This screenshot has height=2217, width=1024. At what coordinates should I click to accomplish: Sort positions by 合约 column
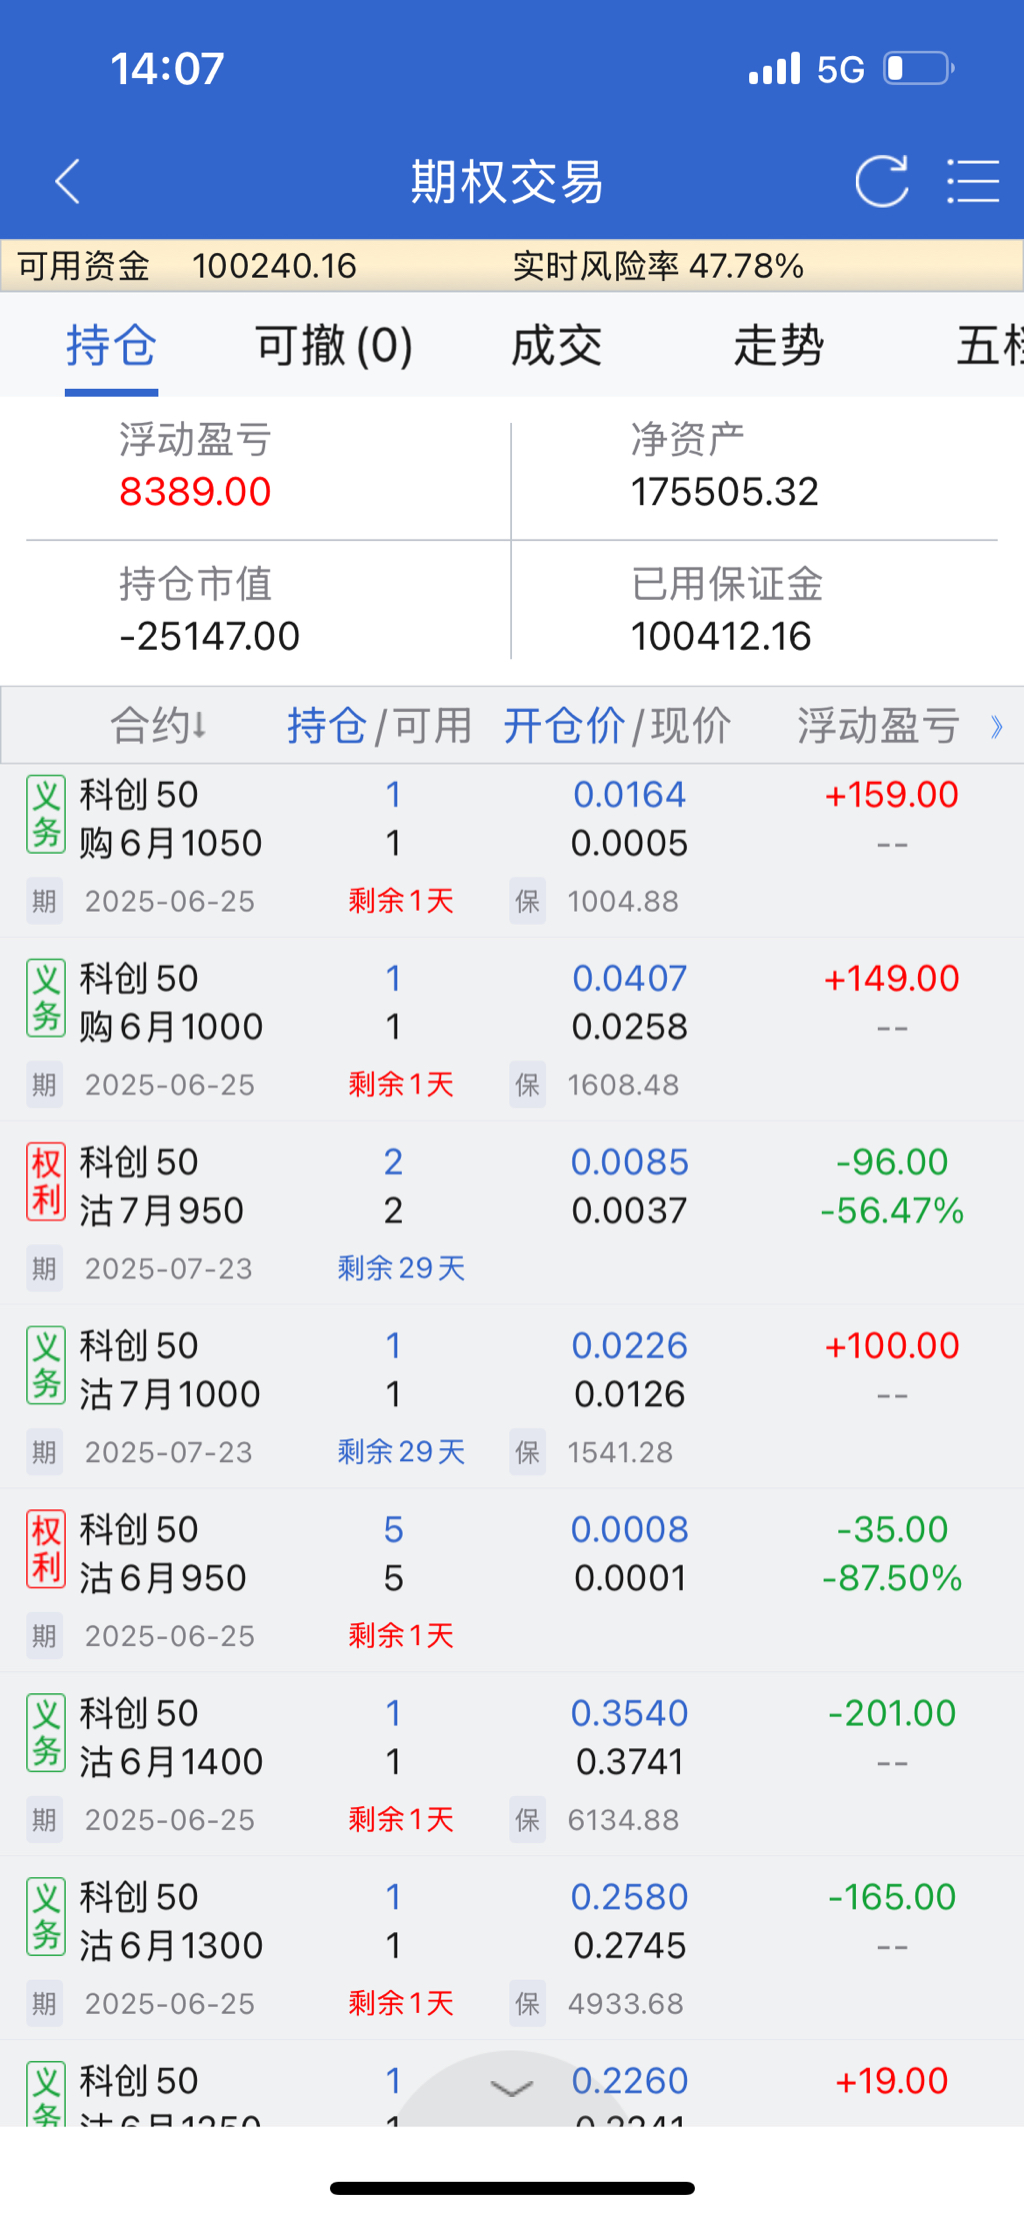158,726
